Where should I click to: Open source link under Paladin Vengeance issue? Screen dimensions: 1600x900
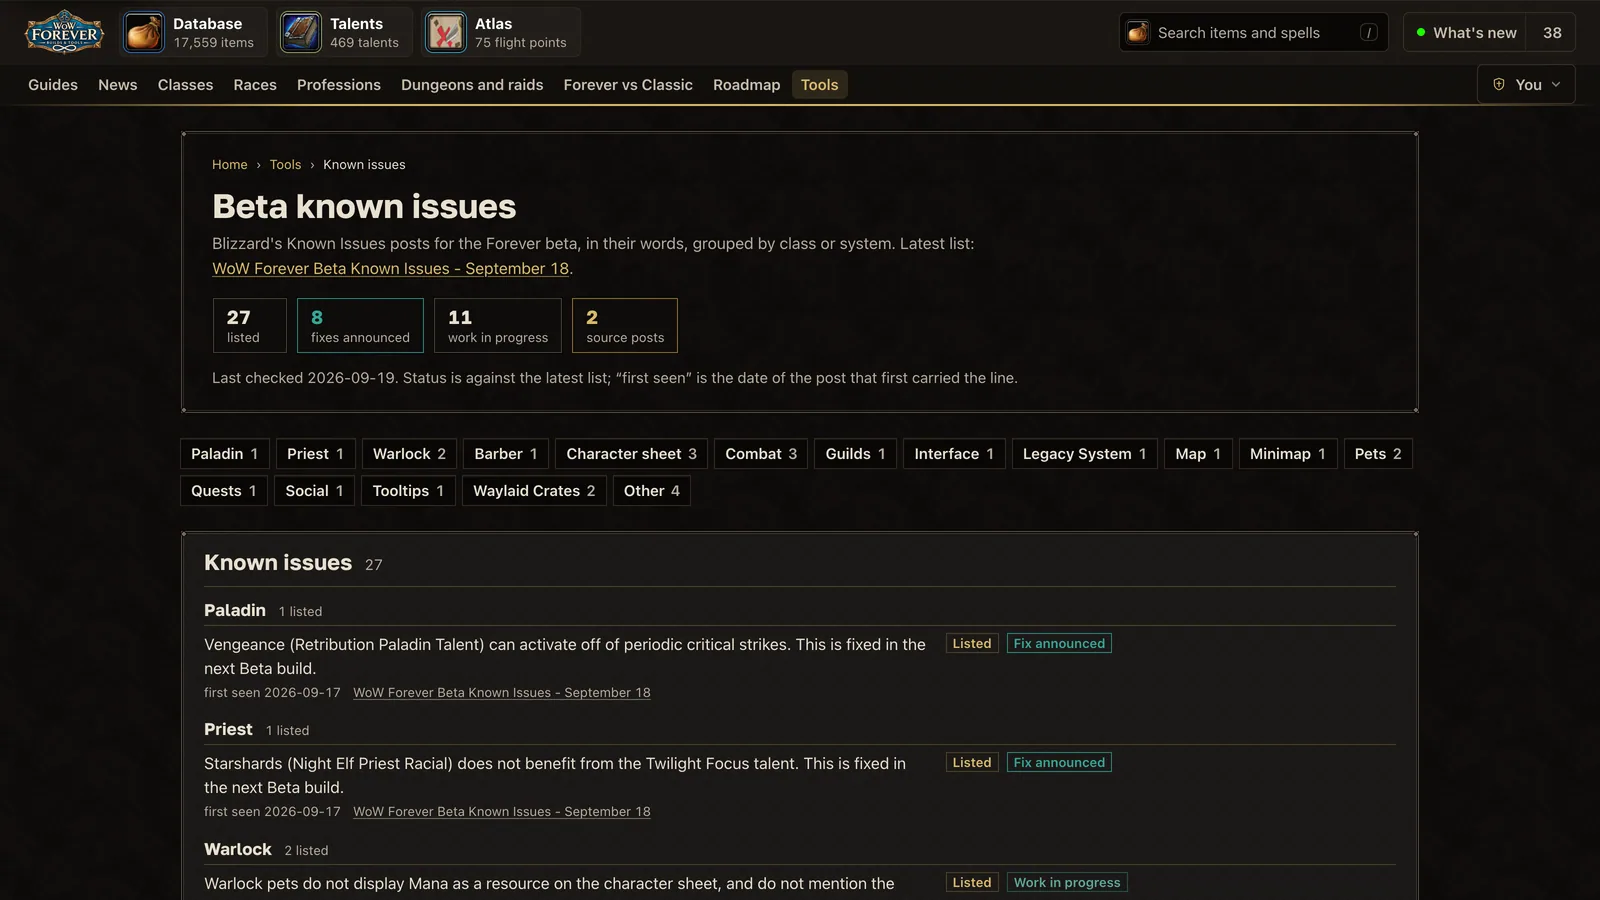click(502, 693)
